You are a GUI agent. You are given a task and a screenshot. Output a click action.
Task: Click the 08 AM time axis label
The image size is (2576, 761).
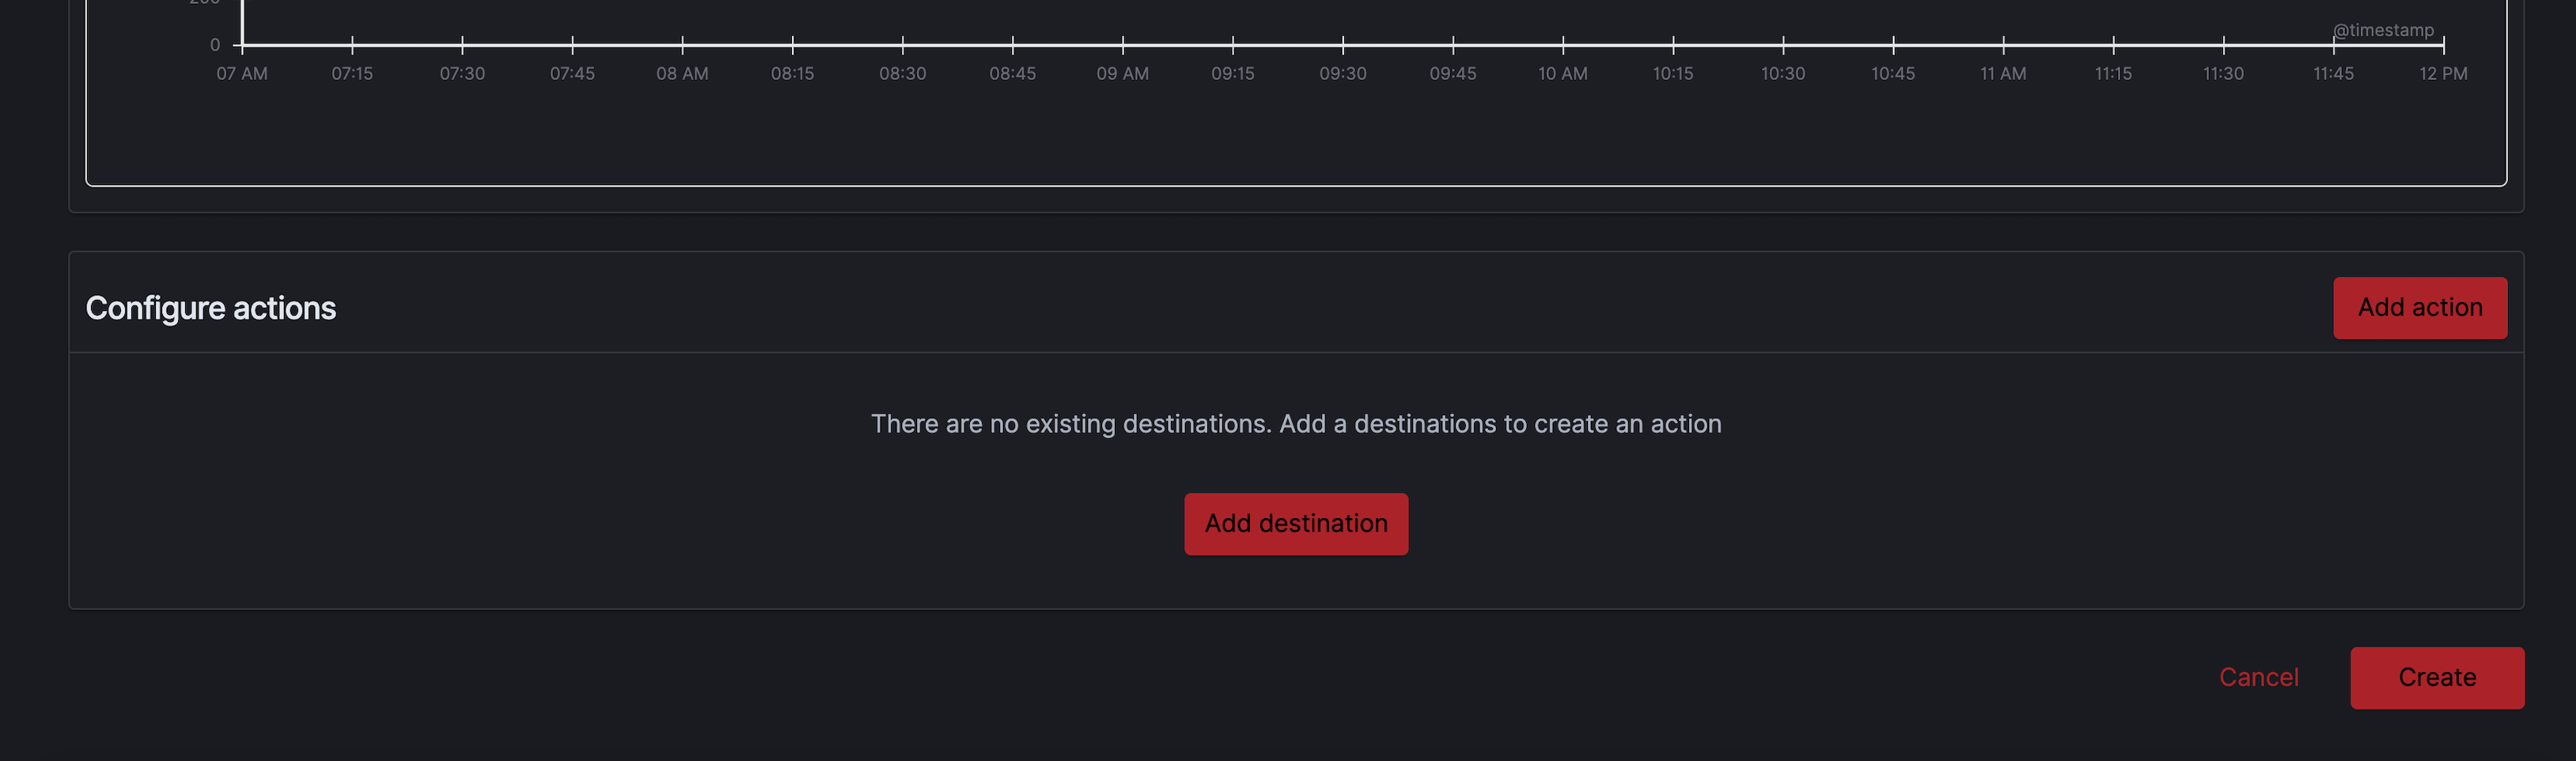pos(682,73)
